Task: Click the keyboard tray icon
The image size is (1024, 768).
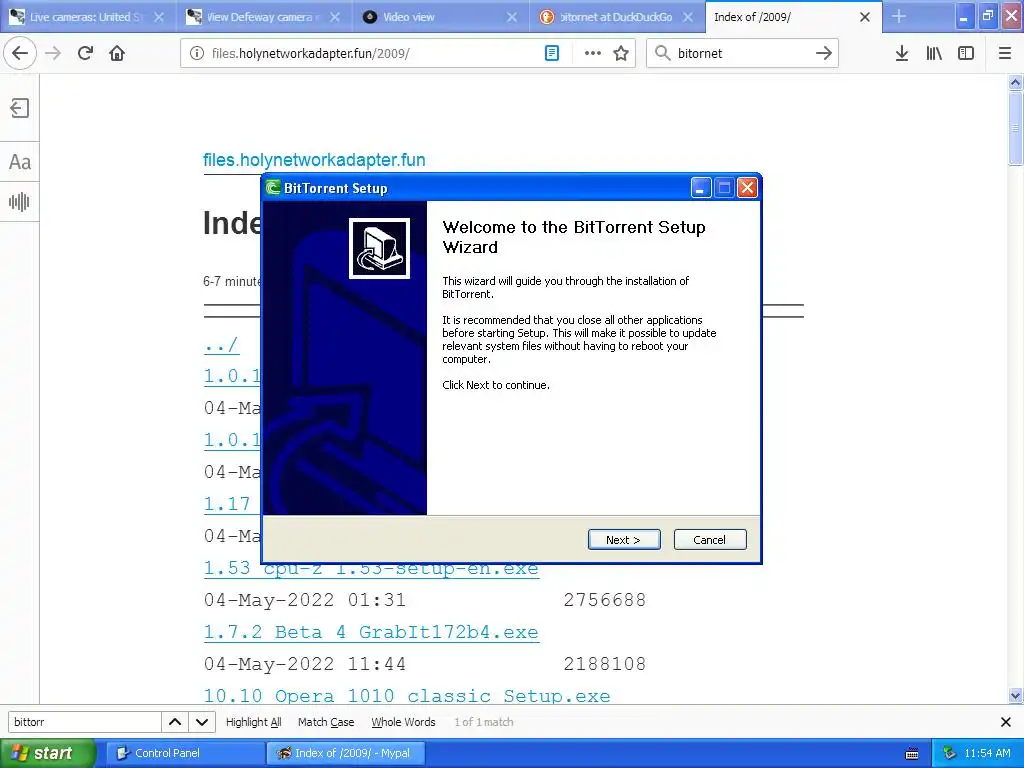Action: 912,754
